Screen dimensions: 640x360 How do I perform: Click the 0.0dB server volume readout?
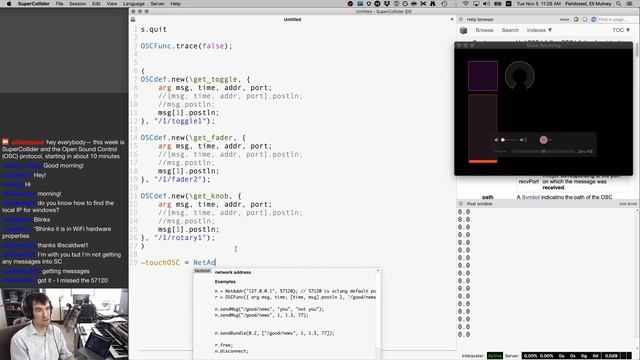click(x=611, y=356)
